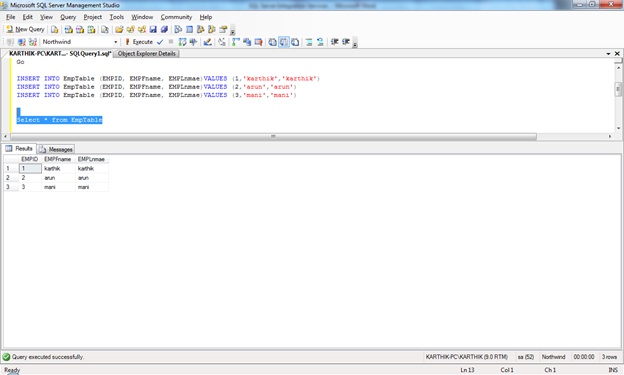The width and height of the screenshot is (624, 375).
Task: Click the highlighted 'Select * from EmpTable' line
Action: tap(59, 120)
